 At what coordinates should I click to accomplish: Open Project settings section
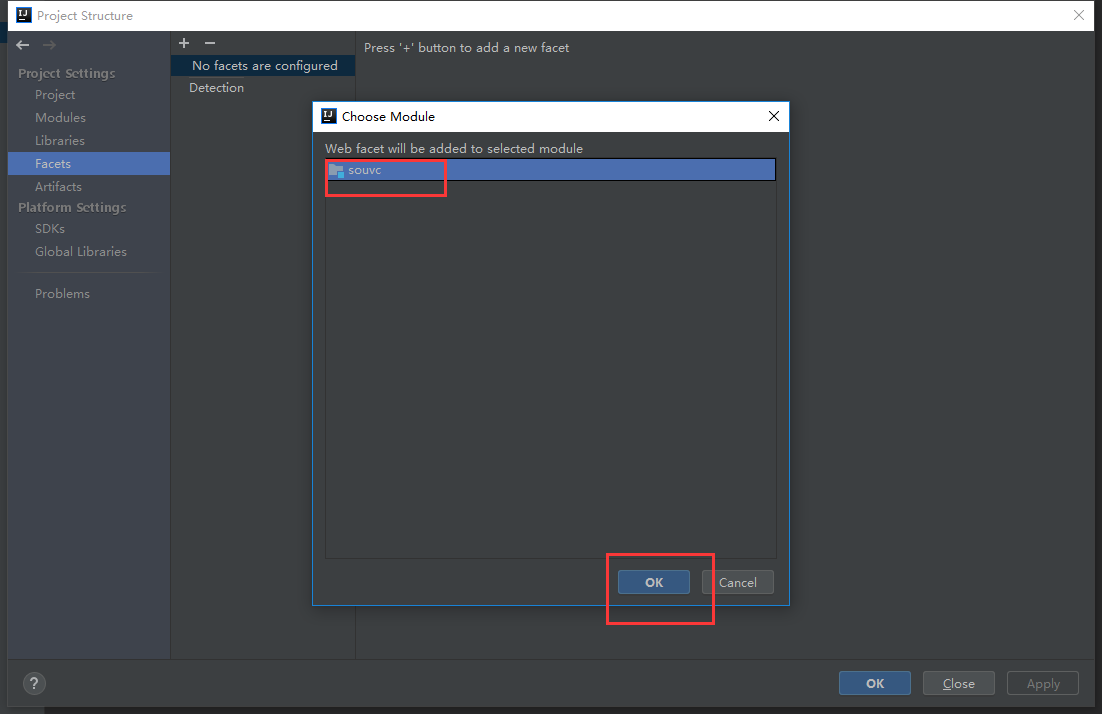tap(55, 94)
